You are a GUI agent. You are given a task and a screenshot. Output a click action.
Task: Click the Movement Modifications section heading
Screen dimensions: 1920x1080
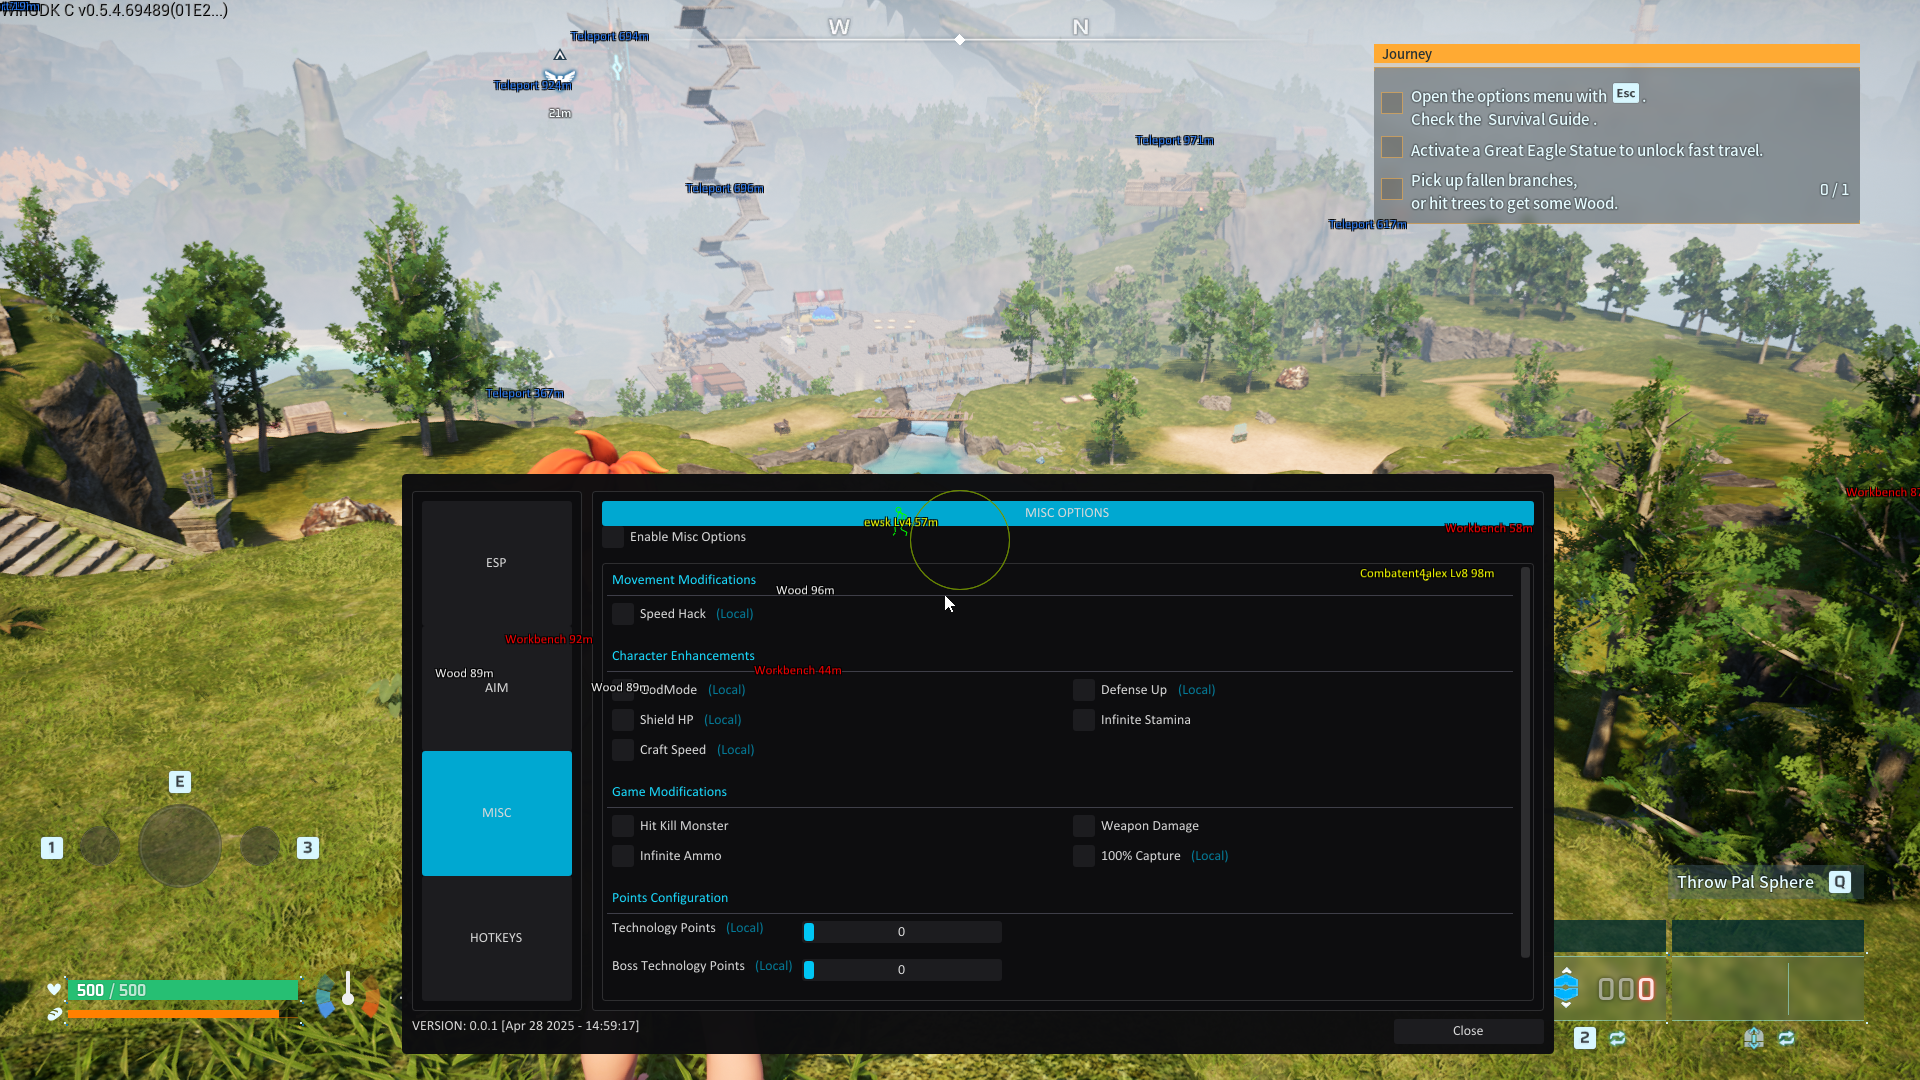[x=684, y=580]
